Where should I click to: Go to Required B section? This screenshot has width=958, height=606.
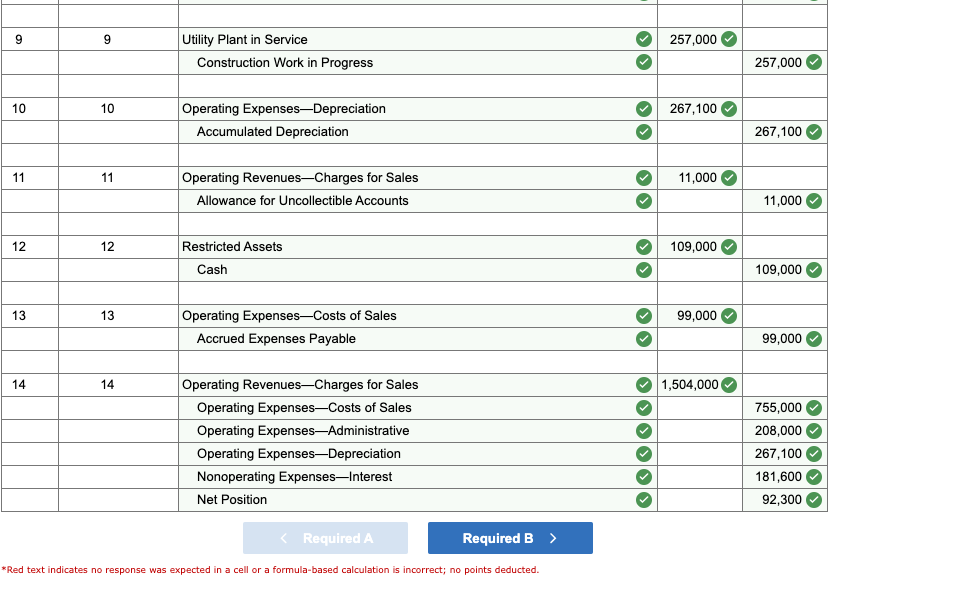(x=510, y=538)
